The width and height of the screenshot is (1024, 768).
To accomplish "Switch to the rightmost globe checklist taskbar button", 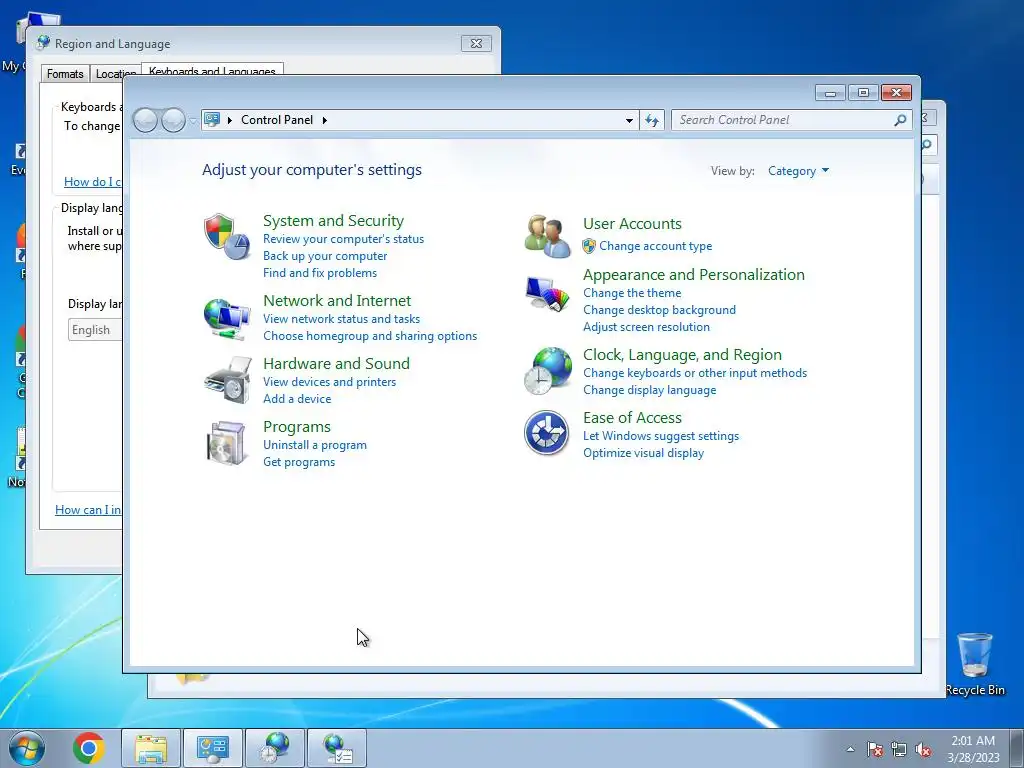I will (337, 748).
